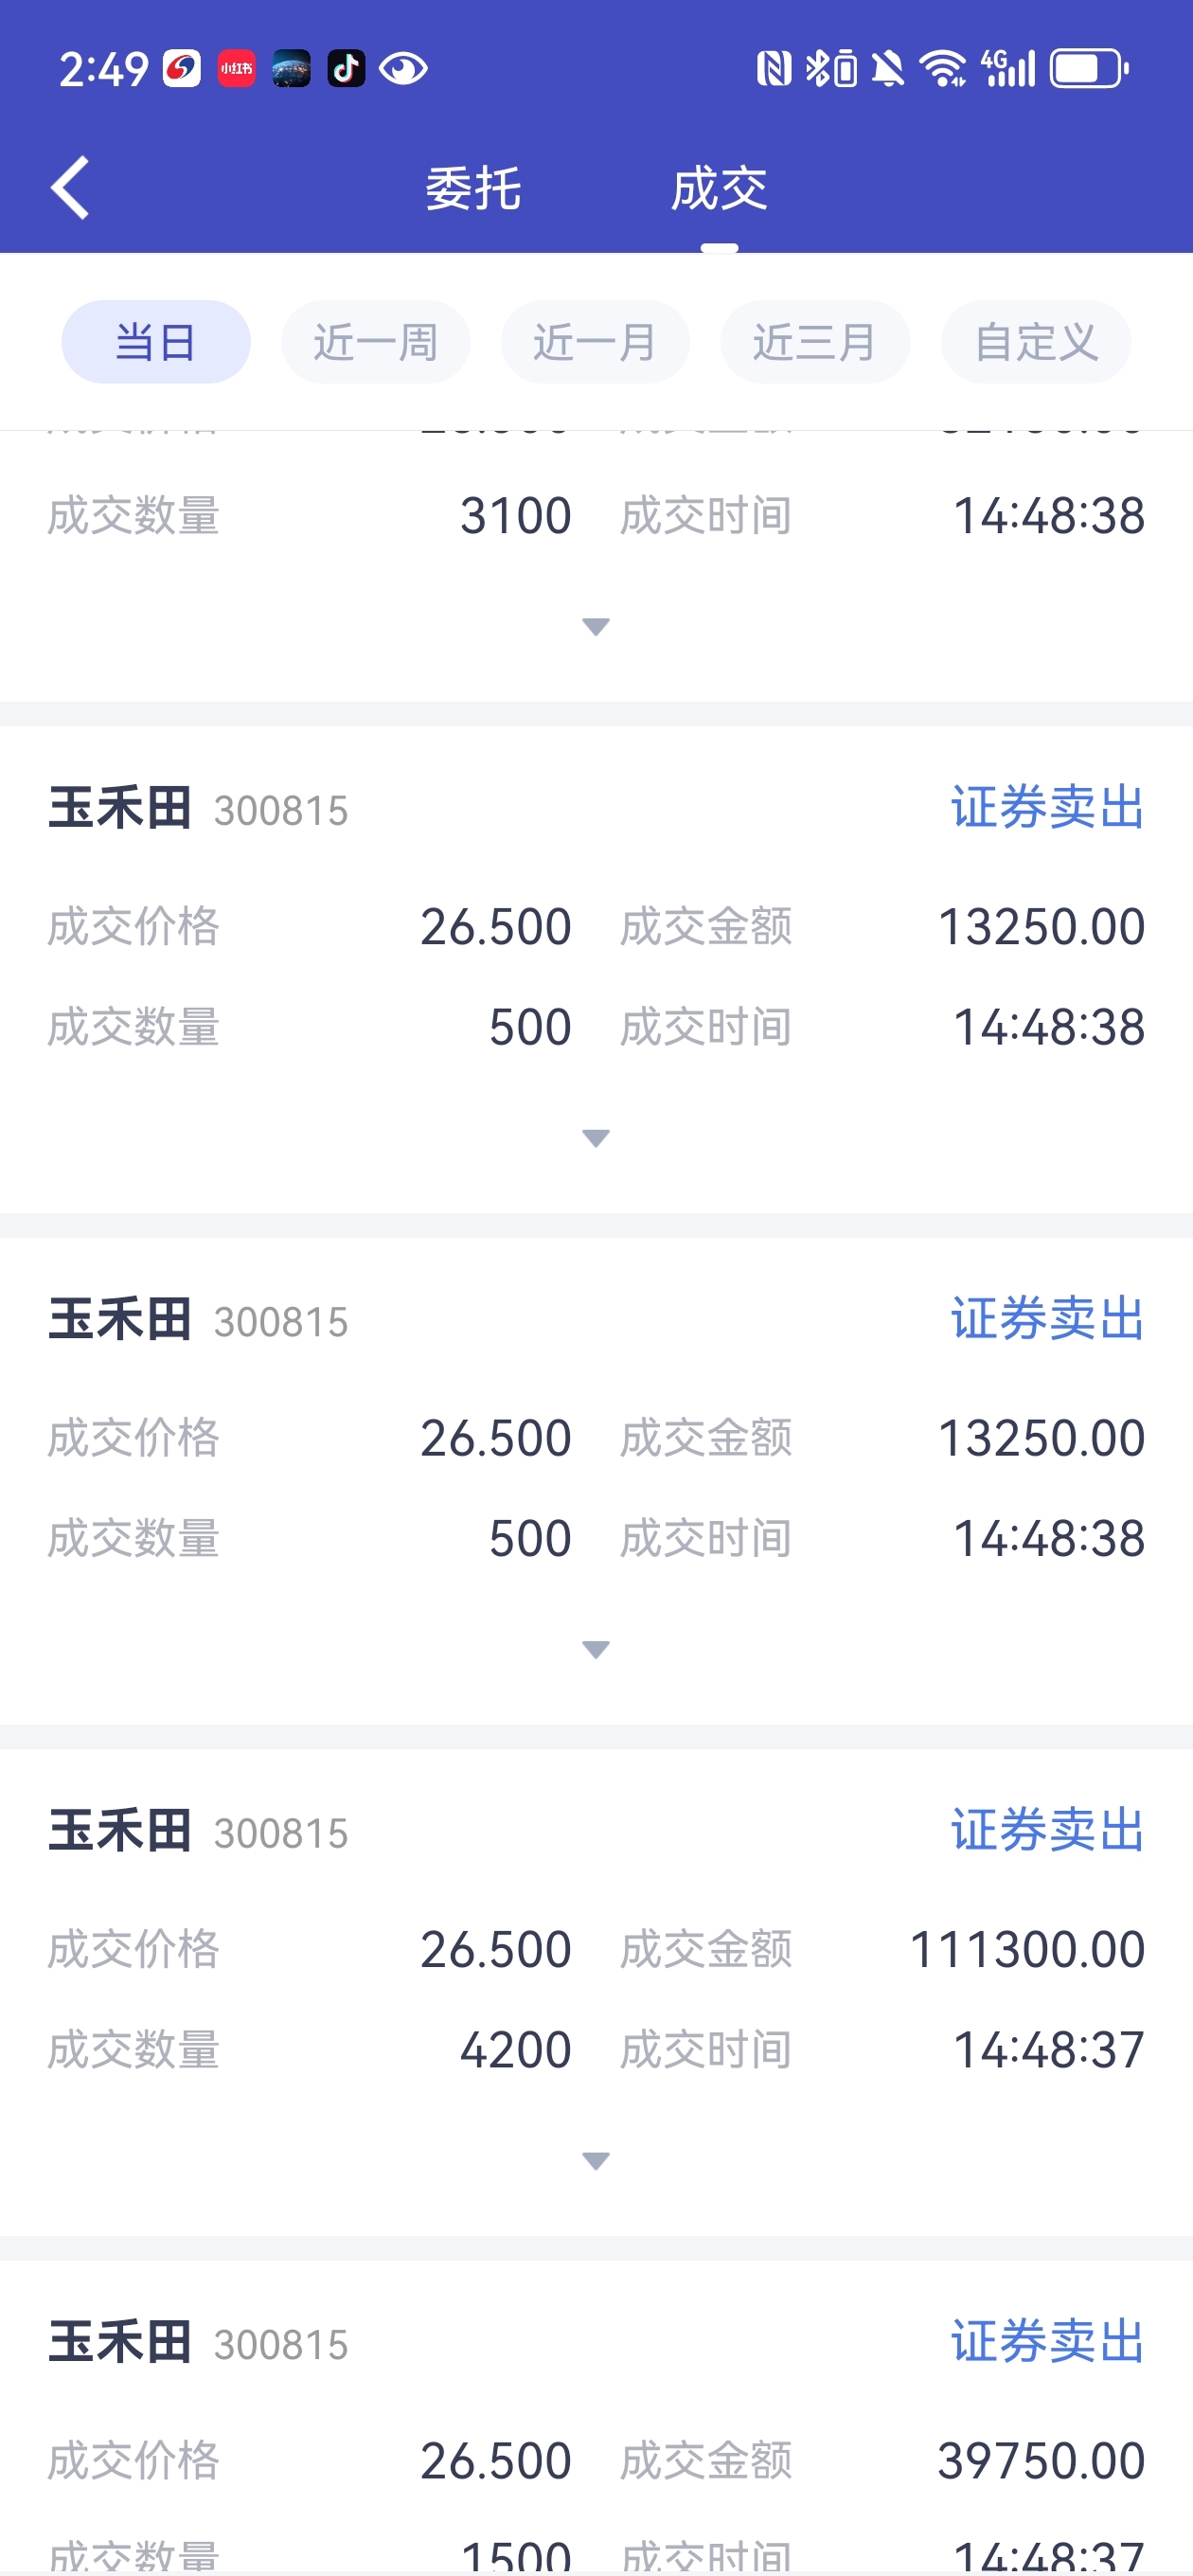Open the 自定义 custom date range
This screenshot has width=1193, height=2576.
pos(1036,342)
